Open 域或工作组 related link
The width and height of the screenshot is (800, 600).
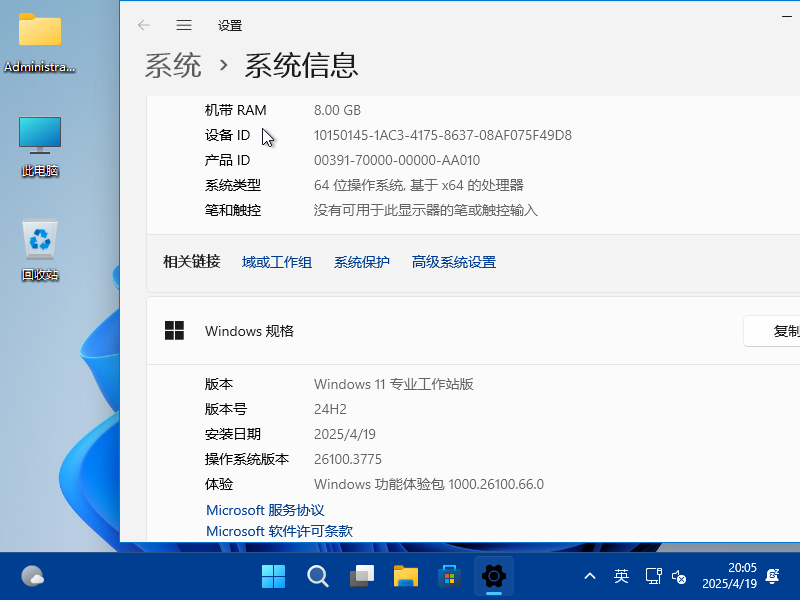coord(277,262)
